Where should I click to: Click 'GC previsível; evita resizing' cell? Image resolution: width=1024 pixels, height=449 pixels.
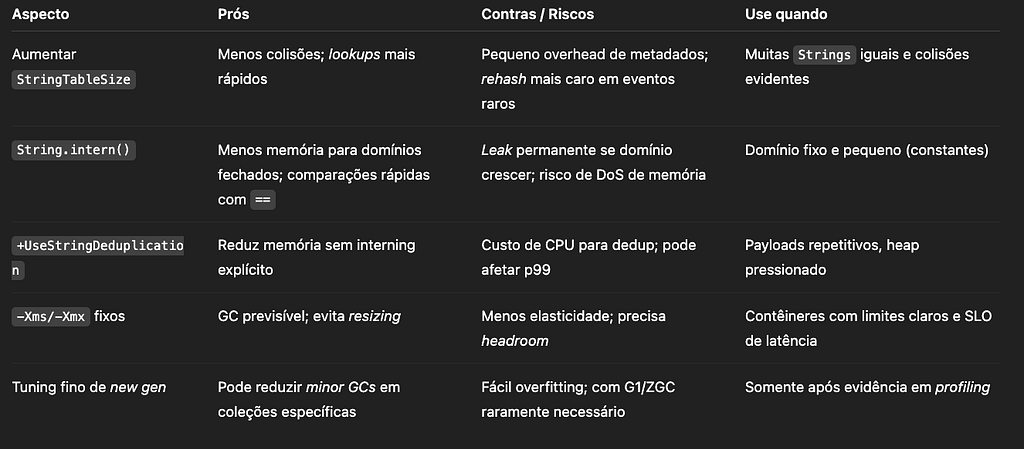tap(309, 317)
